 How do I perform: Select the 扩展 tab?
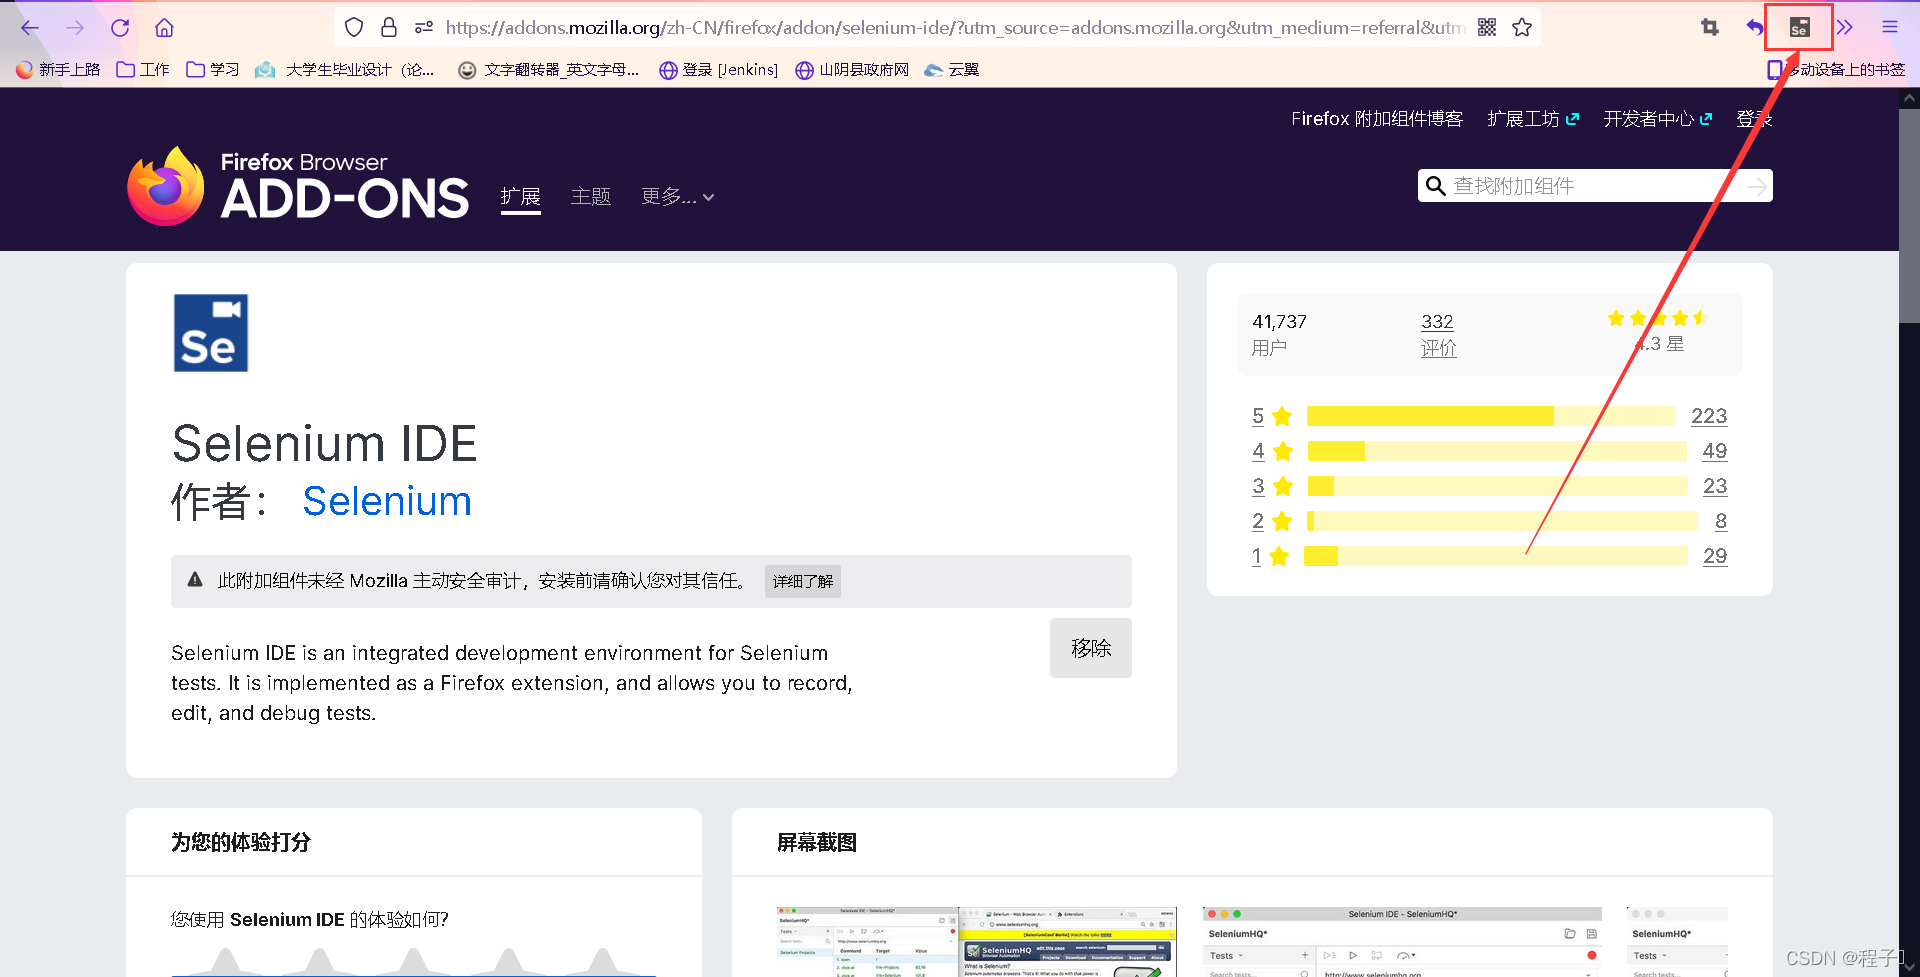[520, 196]
